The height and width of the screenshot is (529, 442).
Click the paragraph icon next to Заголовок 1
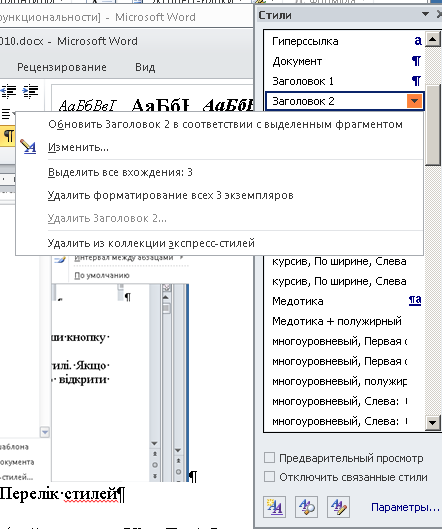(416, 81)
